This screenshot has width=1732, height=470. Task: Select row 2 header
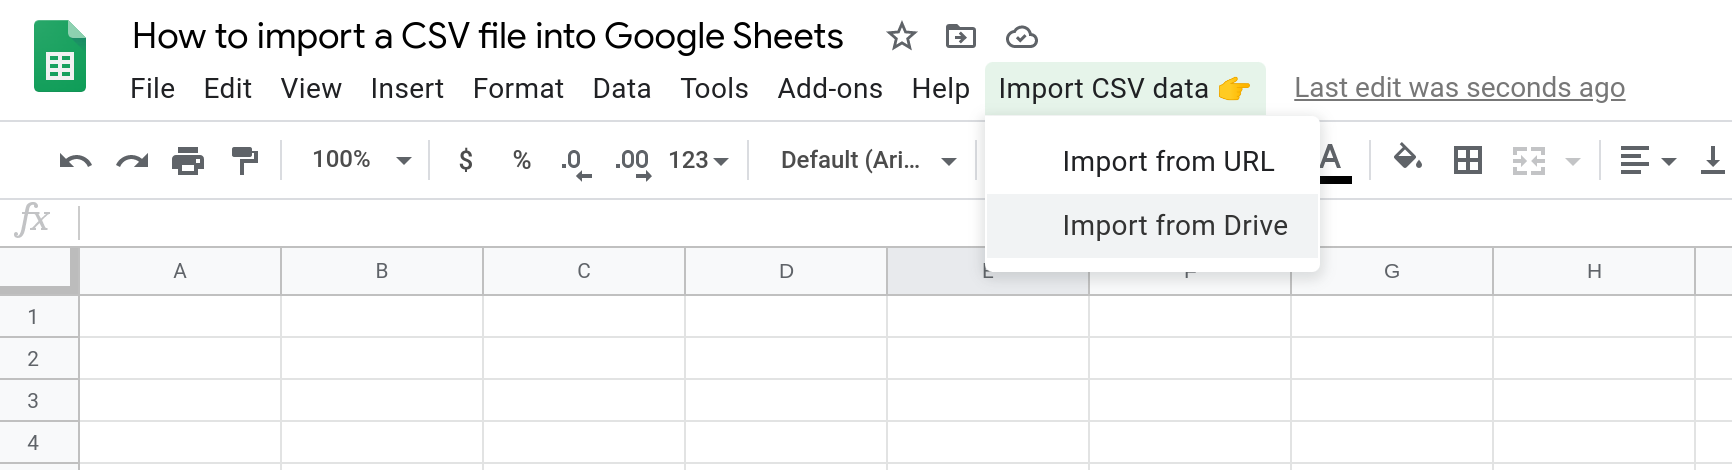tap(38, 359)
